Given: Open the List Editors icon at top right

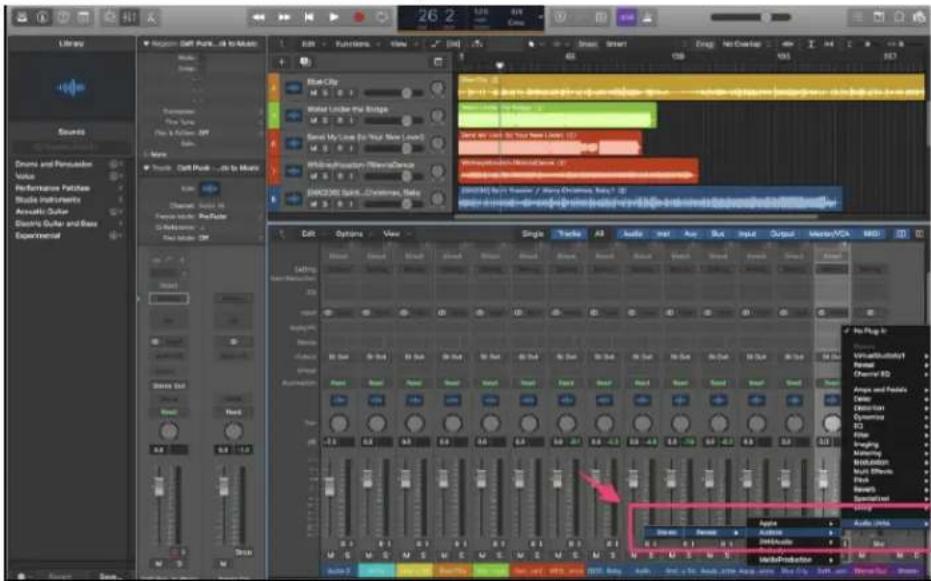Looking at the screenshot, I should click(x=857, y=17).
